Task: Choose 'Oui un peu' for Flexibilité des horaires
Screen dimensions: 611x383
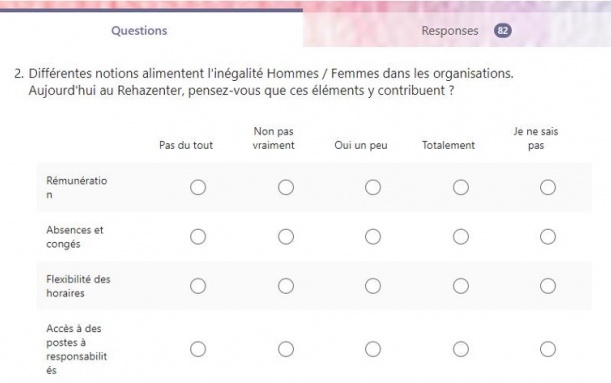Action: tap(373, 286)
